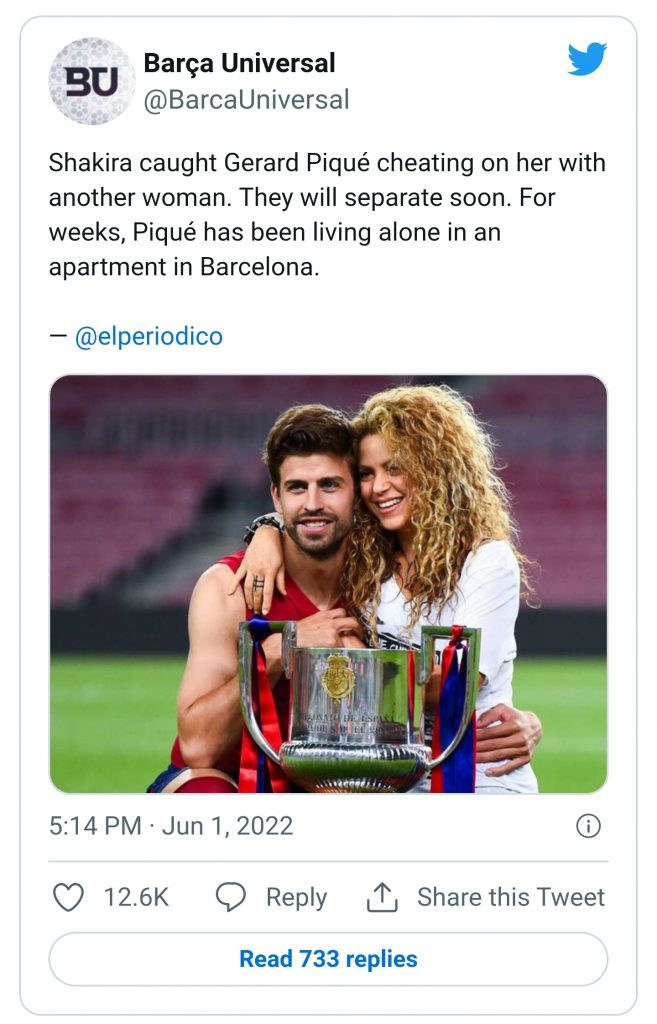Image resolution: width=657 pixels, height=1024 pixels.
Task: Click the Reply text label
Action: [296, 897]
